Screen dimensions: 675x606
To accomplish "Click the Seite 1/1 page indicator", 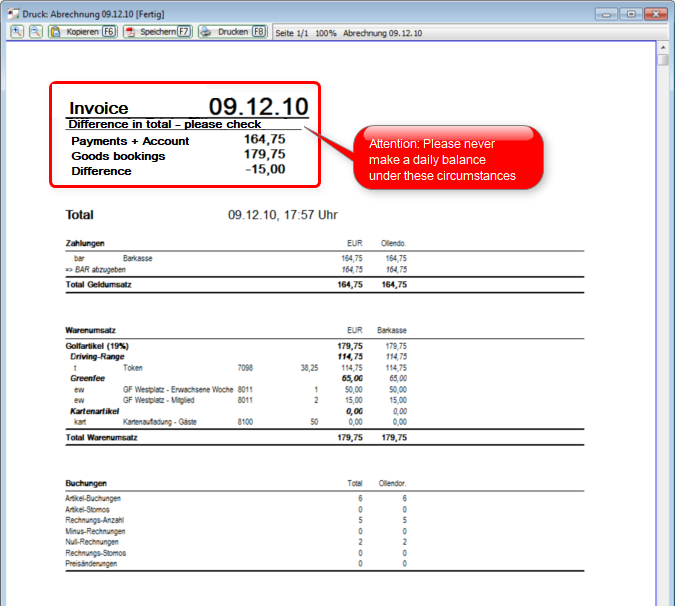I will 292,33.
